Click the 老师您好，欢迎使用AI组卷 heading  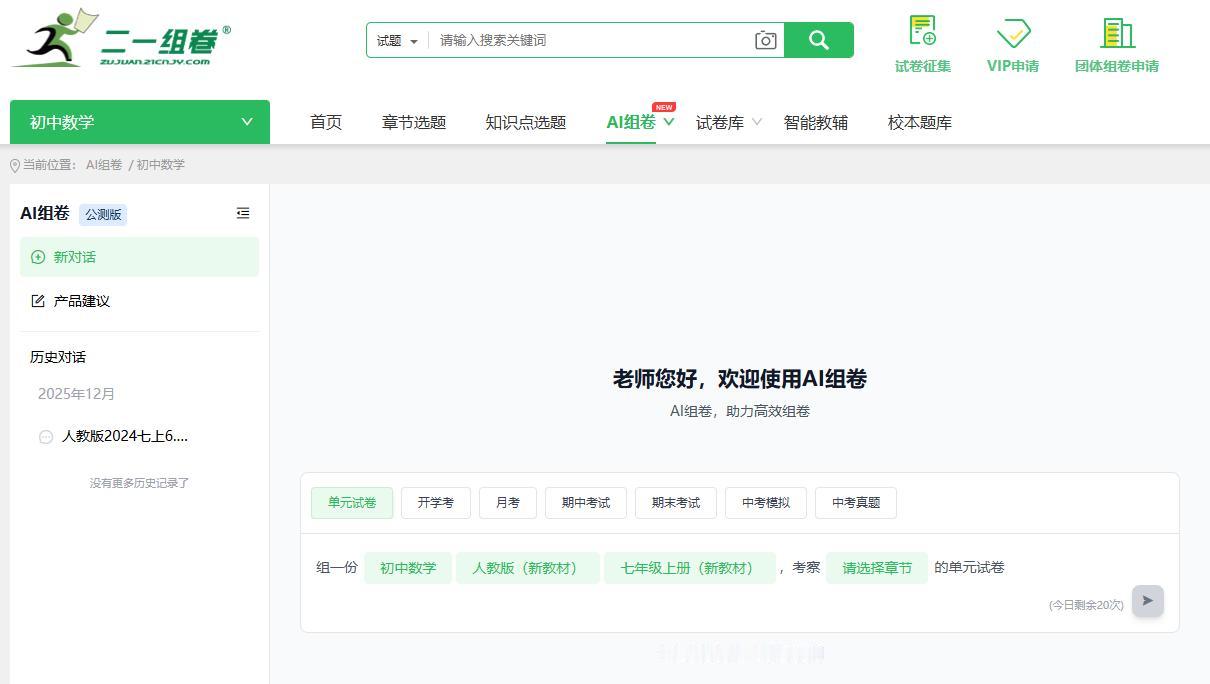click(x=740, y=379)
